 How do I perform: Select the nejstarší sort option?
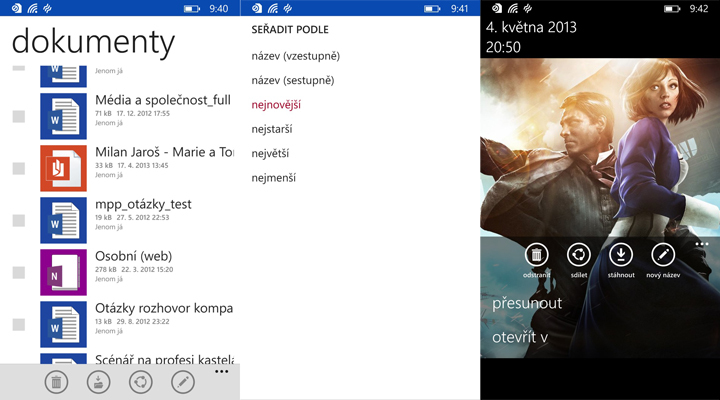click(x=272, y=129)
